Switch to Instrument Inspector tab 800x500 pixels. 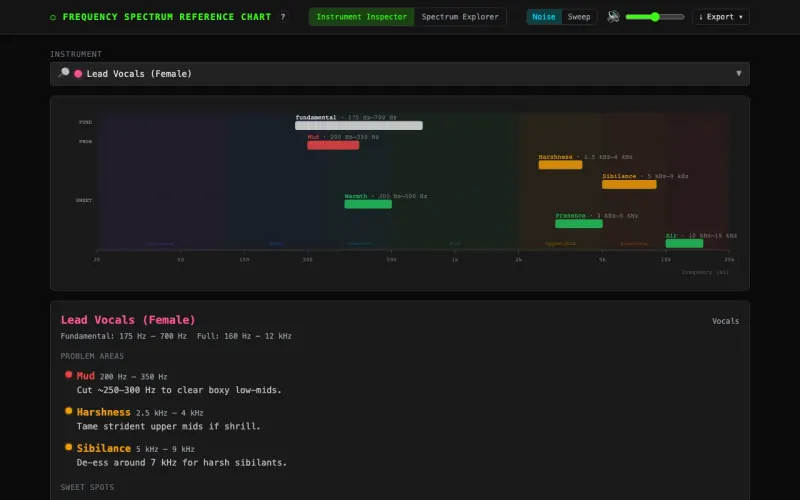point(362,17)
